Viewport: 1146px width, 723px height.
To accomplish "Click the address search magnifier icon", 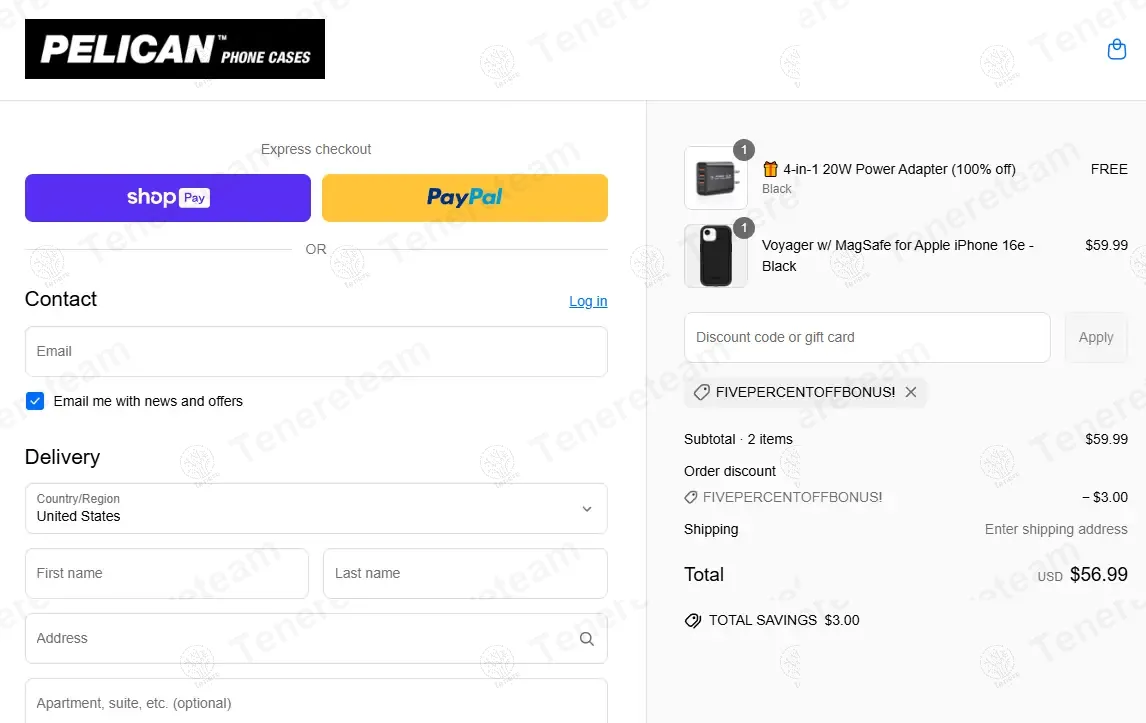I will [587, 639].
